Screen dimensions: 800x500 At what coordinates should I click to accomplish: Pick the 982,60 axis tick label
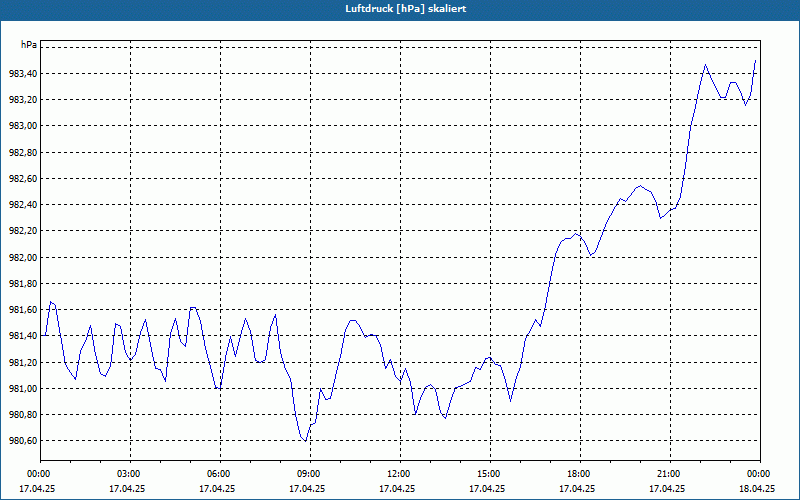coord(23,179)
